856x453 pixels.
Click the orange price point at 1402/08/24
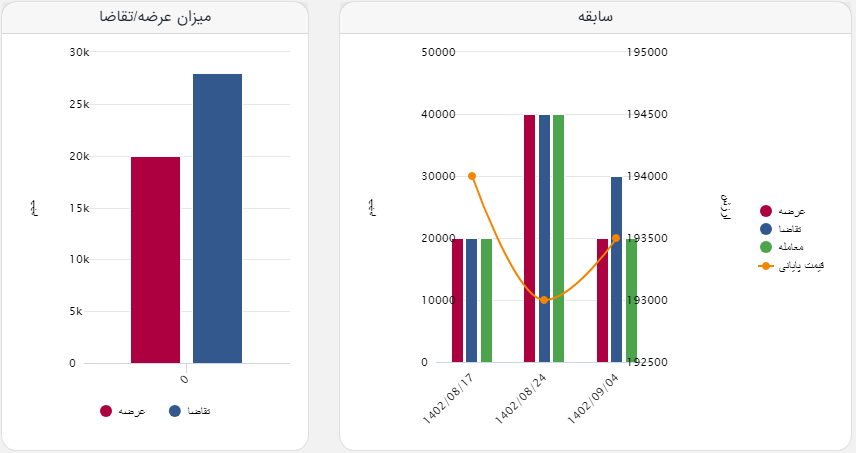544,300
